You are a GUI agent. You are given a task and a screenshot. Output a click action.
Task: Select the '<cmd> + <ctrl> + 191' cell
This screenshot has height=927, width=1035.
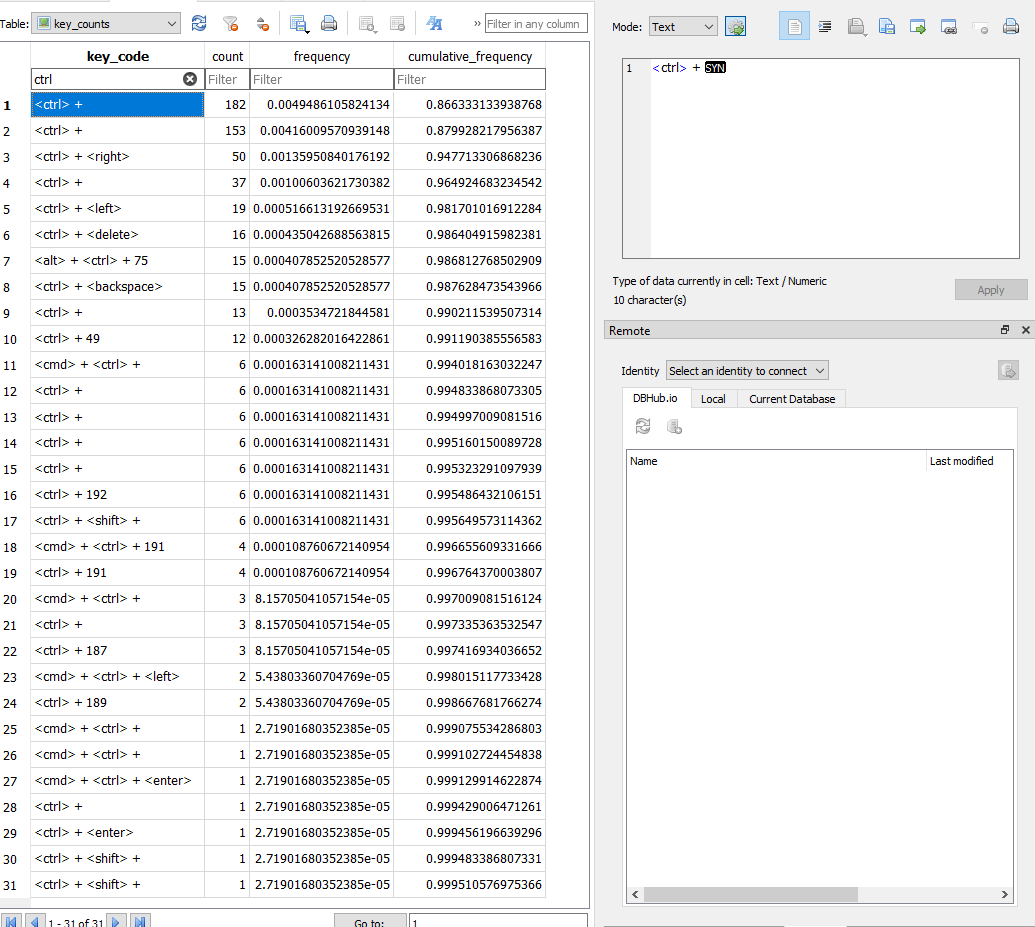(117, 547)
